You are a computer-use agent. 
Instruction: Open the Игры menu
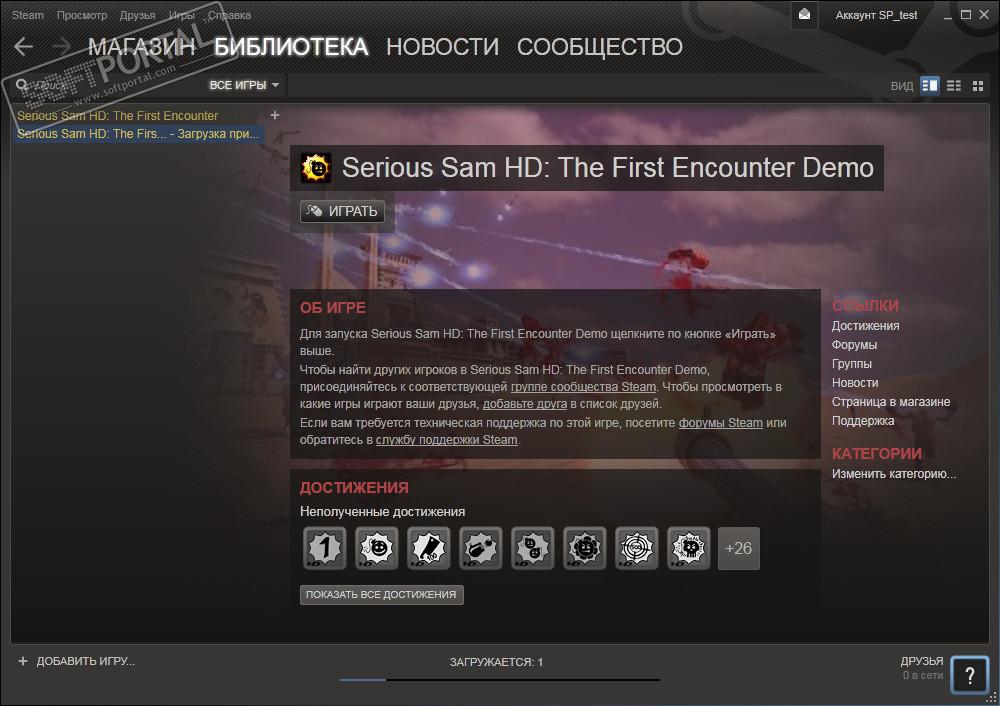coord(182,15)
